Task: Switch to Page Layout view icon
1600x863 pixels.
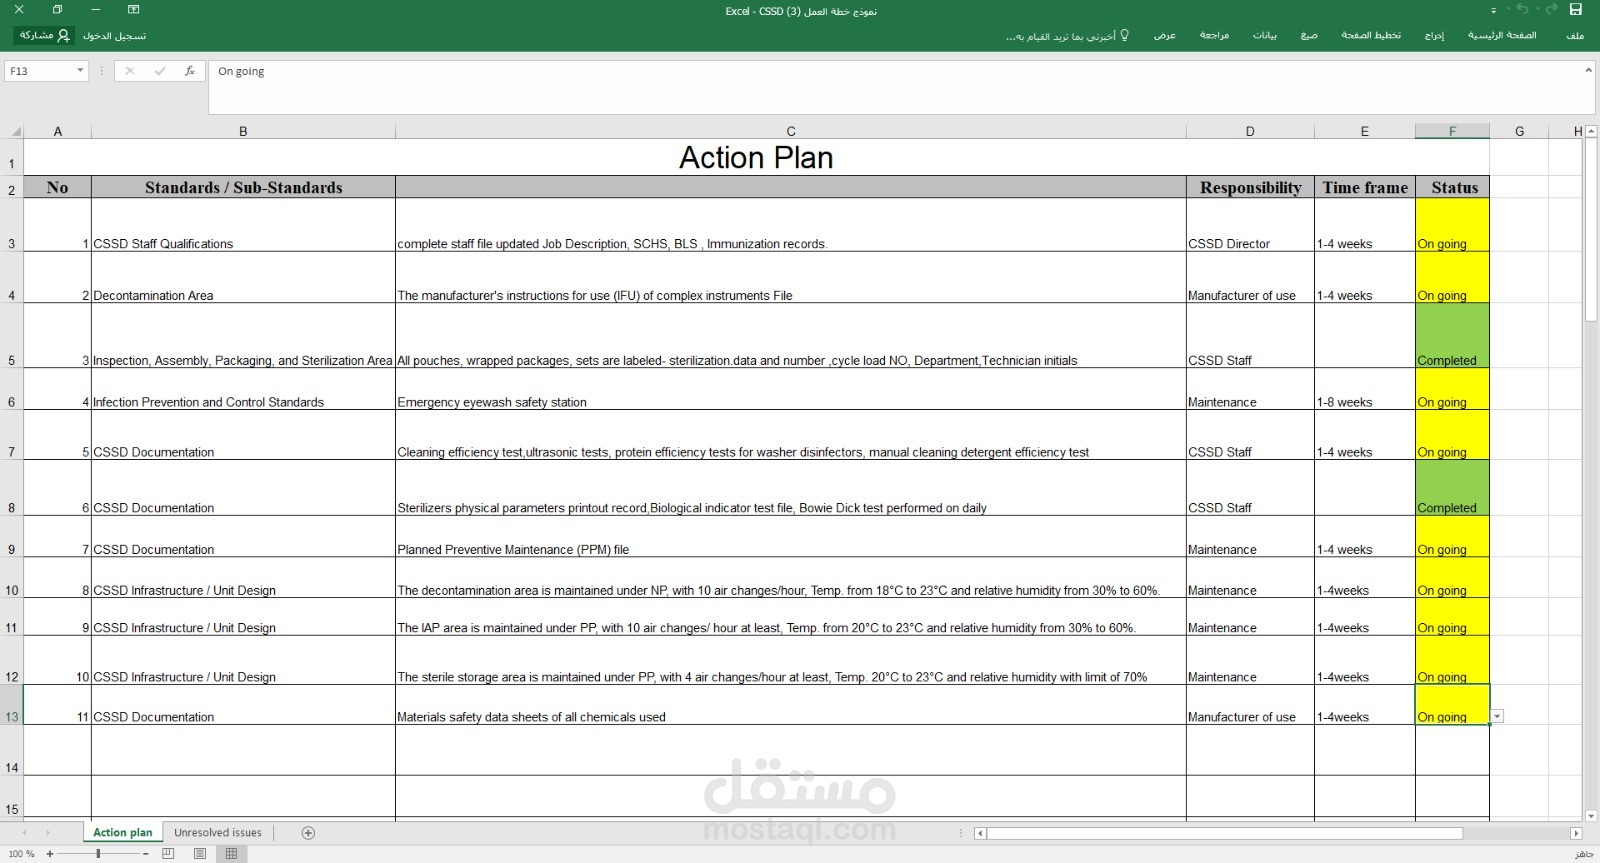Action: (x=200, y=853)
